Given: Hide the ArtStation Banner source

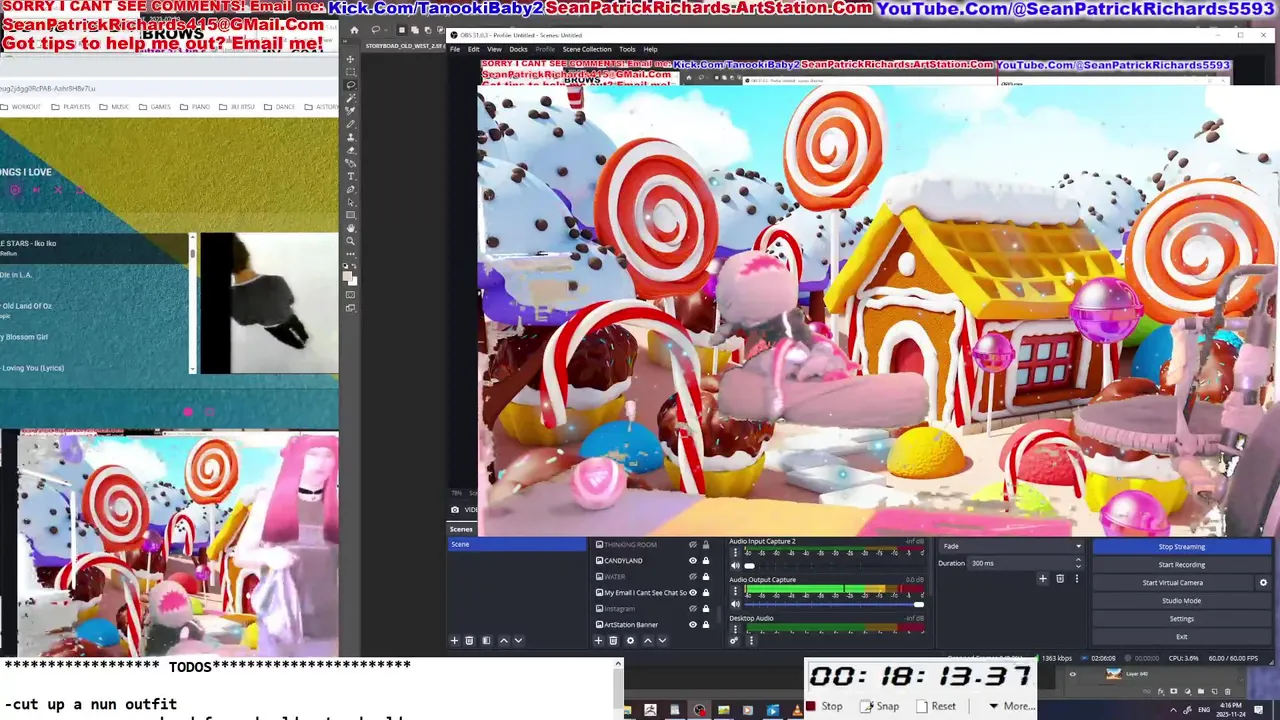Looking at the screenshot, I should pyautogui.click(x=693, y=624).
